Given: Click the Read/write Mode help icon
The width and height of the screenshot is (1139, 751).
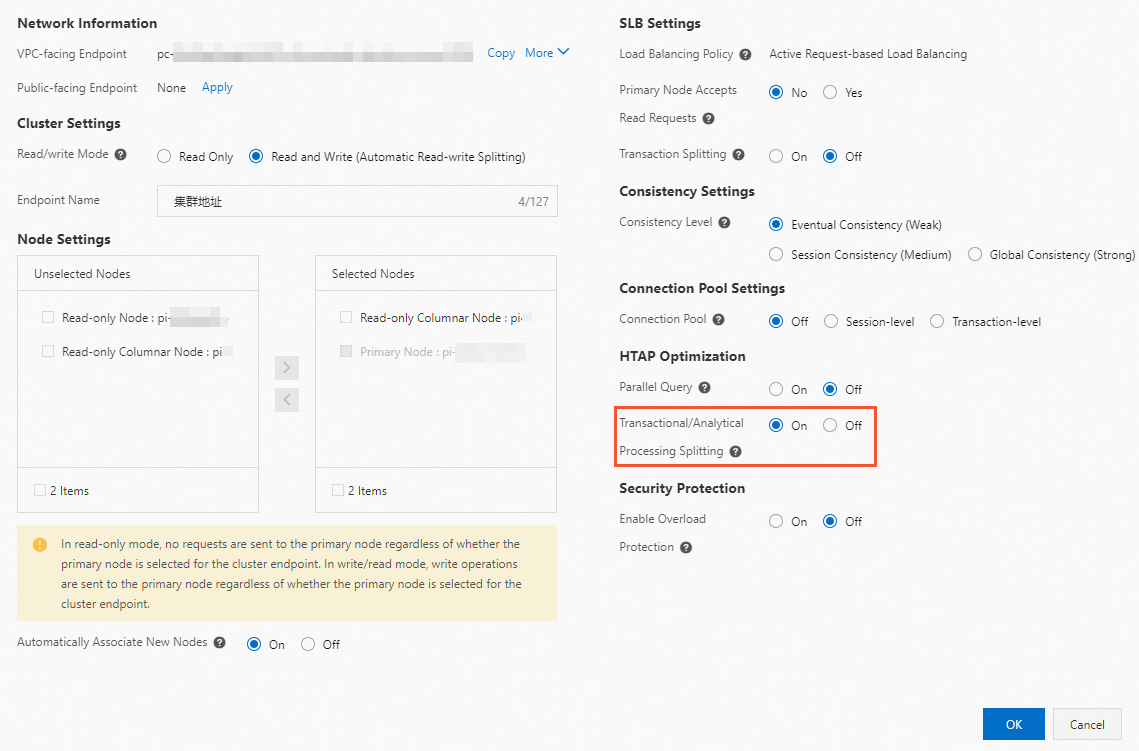Looking at the screenshot, I should (x=121, y=155).
